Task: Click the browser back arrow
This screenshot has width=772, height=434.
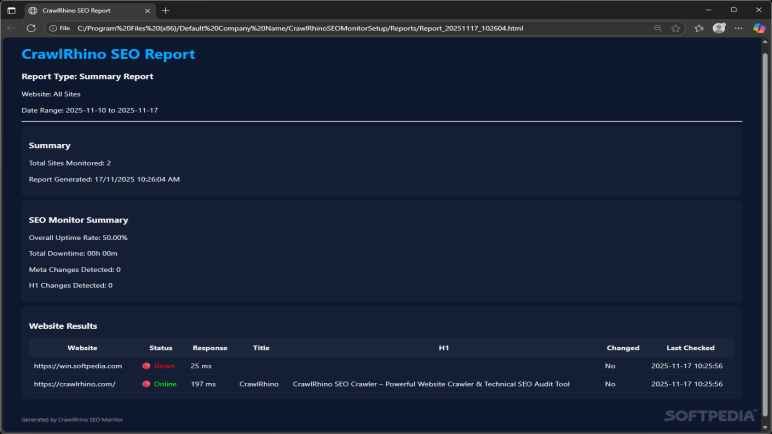Action: (x=11, y=28)
